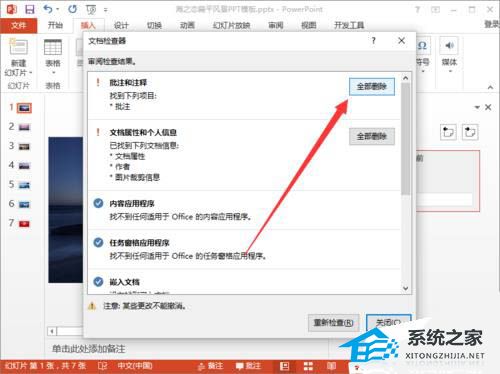Switch to the 幻灯片放映 ribbon tab
This screenshot has width=500, height=374.
[x=231, y=25]
